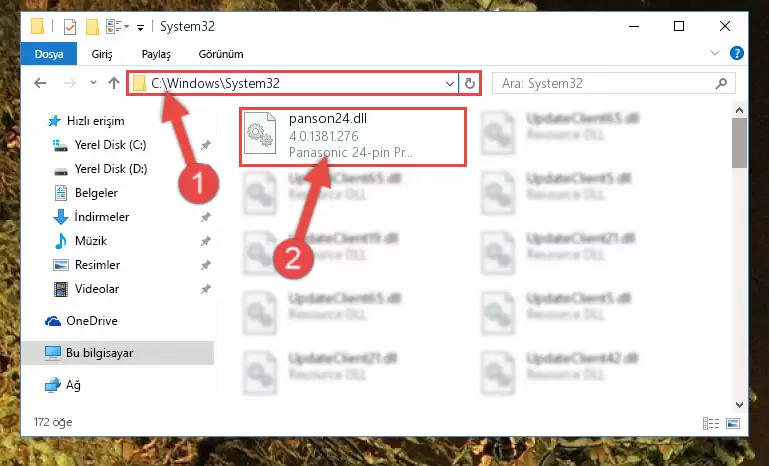
Task: Click the search magnifier icon
Action: click(721, 83)
